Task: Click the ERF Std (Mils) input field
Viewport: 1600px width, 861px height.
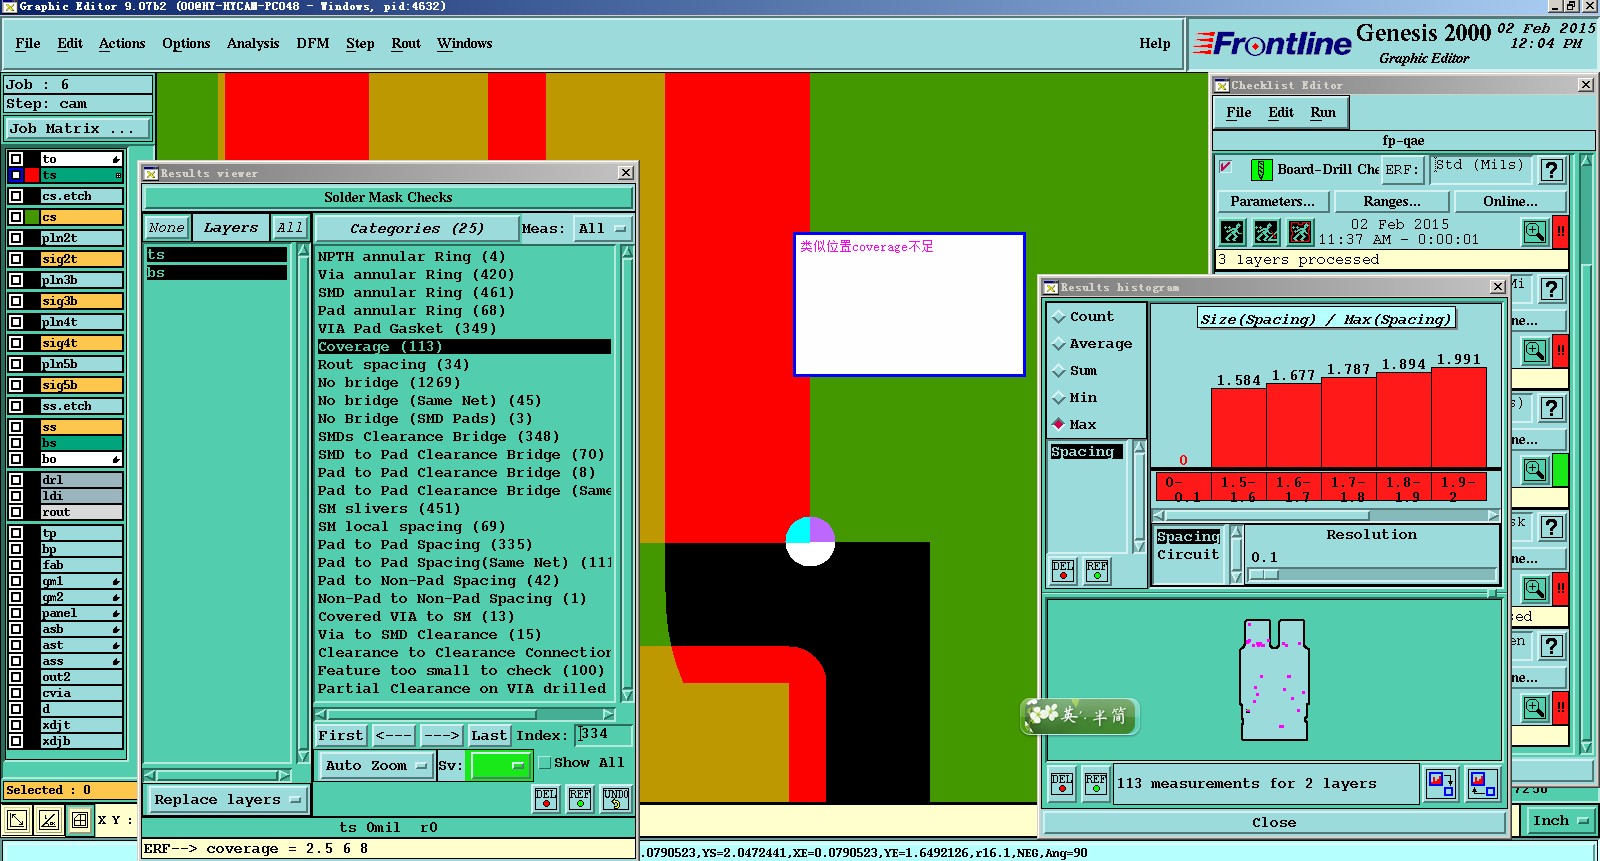Action: point(1480,170)
